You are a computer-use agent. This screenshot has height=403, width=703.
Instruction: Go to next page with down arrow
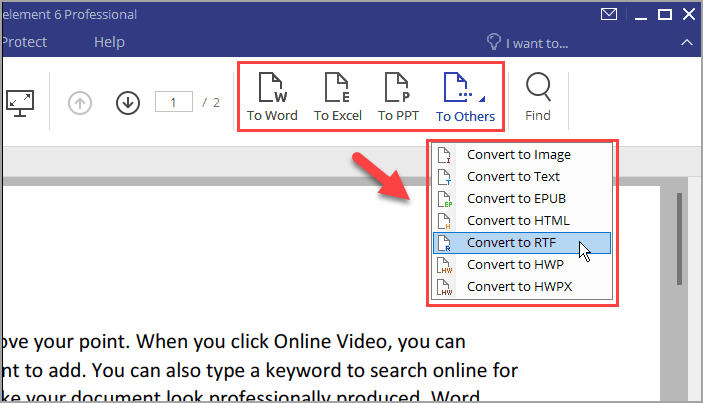127,102
